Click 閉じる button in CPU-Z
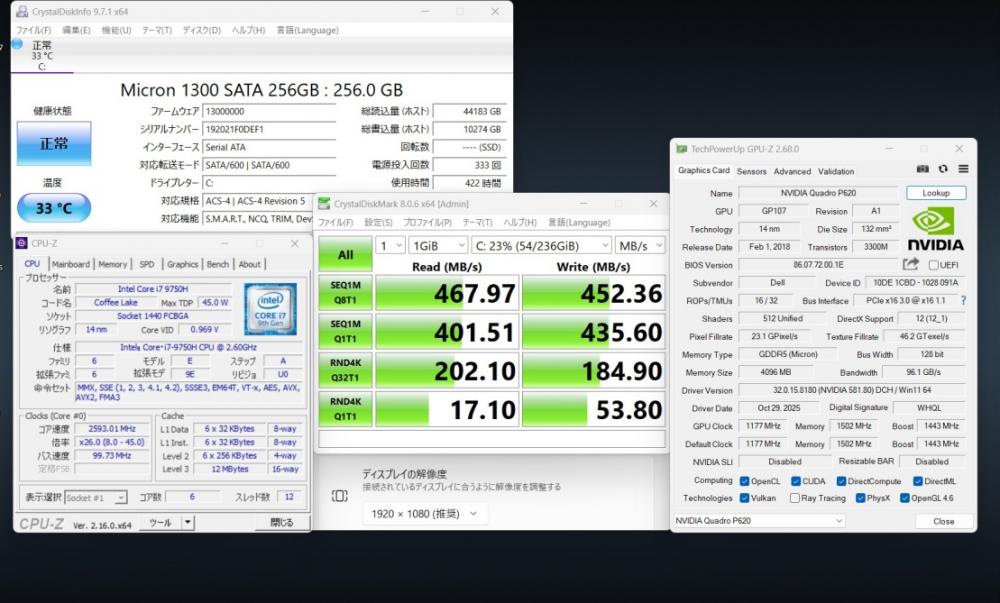Image resolution: width=1000 pixels, height=603 pixels. coord(281,523)
